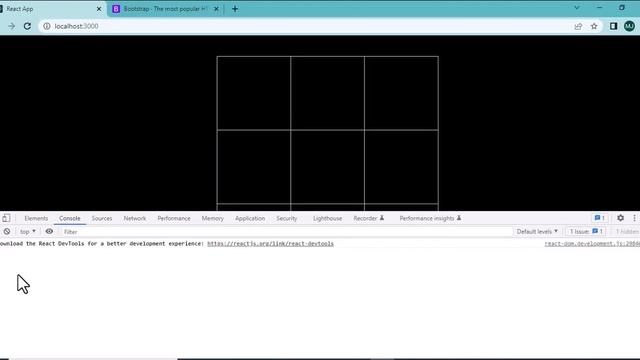Open the profile avatar menu
This screenshot has width=640, height=360.
(629, 26)
